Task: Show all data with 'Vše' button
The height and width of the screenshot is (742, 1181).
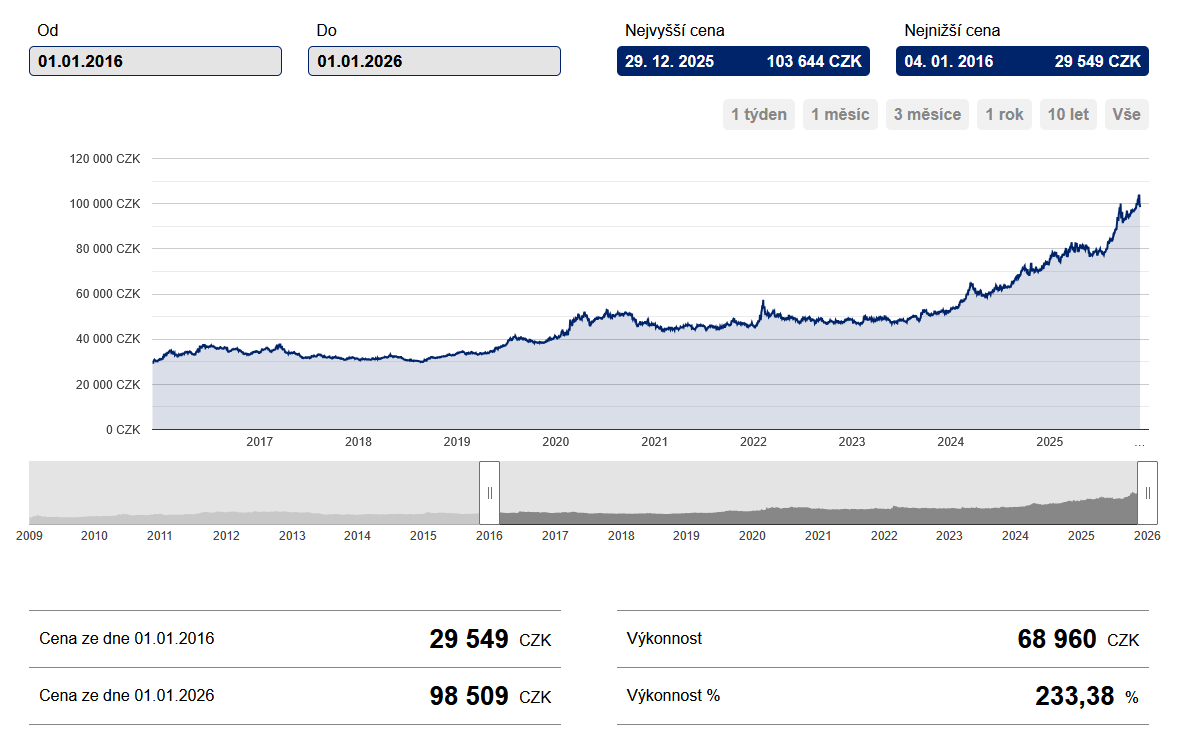Action: 1126,114
